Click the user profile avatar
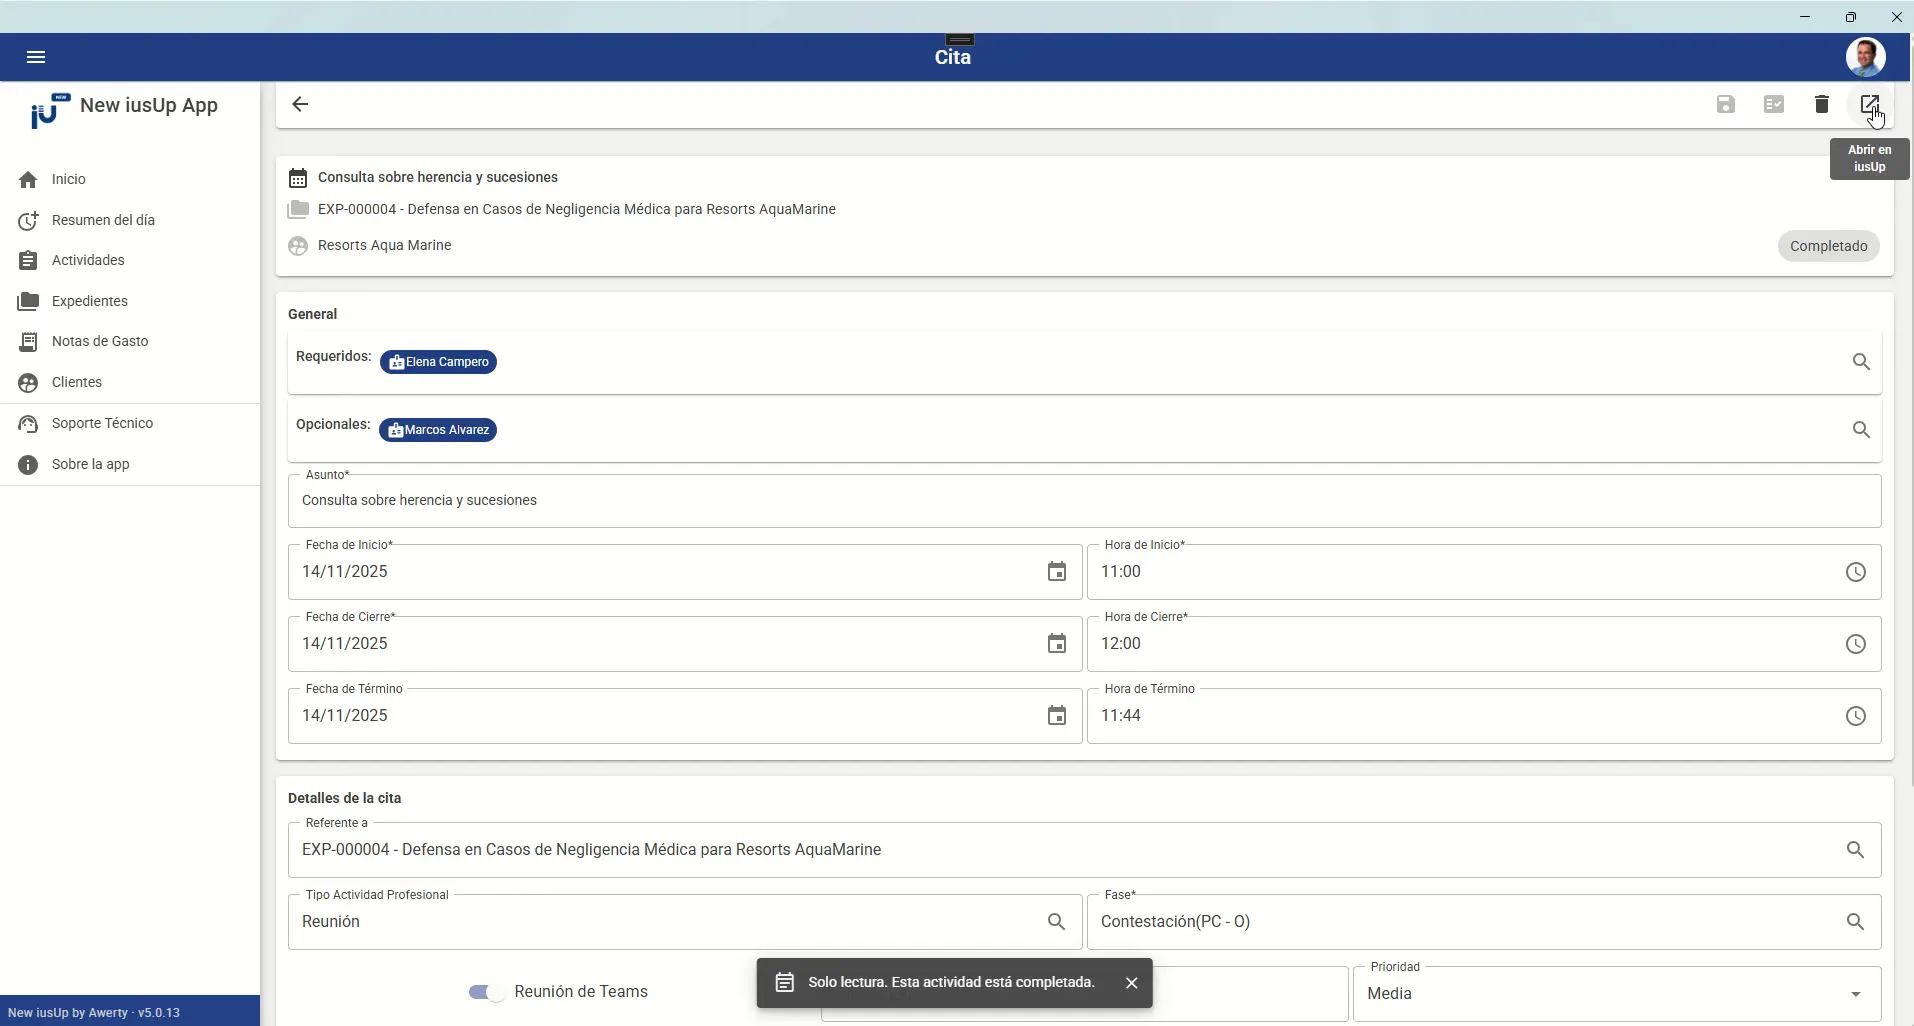This screenshot has width=1914, height=1026. pyautogui.click(x=1866, y=57)
